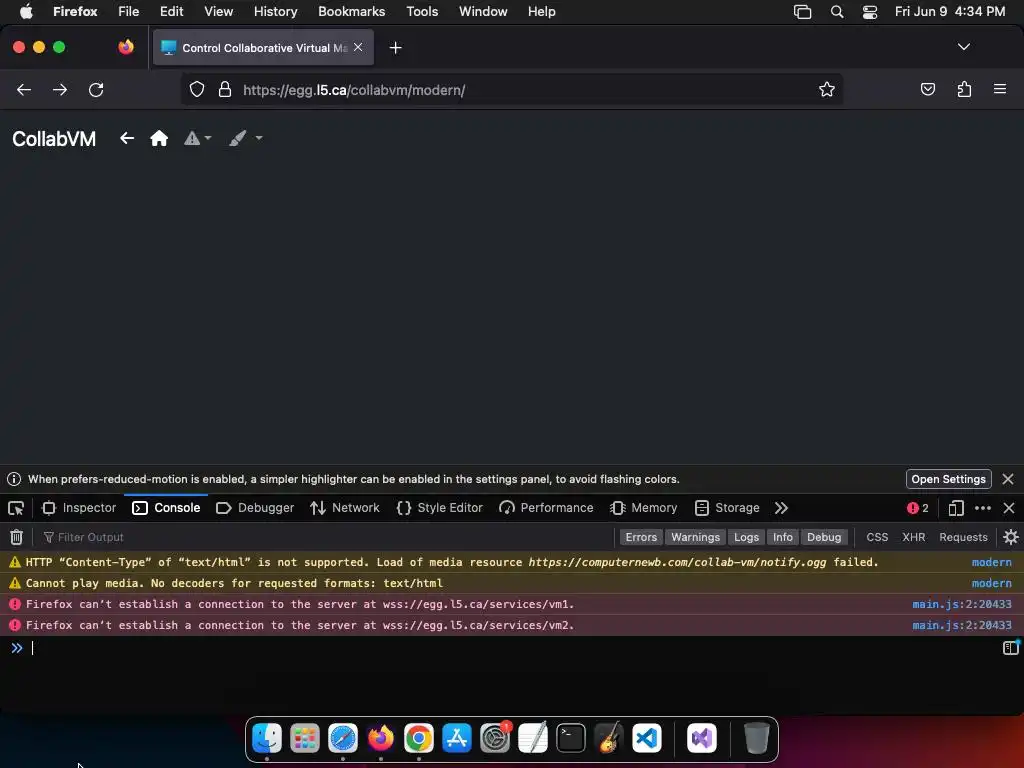Click the Filter Output field
Screen dimensions: 1024x768
coord(327,537)
